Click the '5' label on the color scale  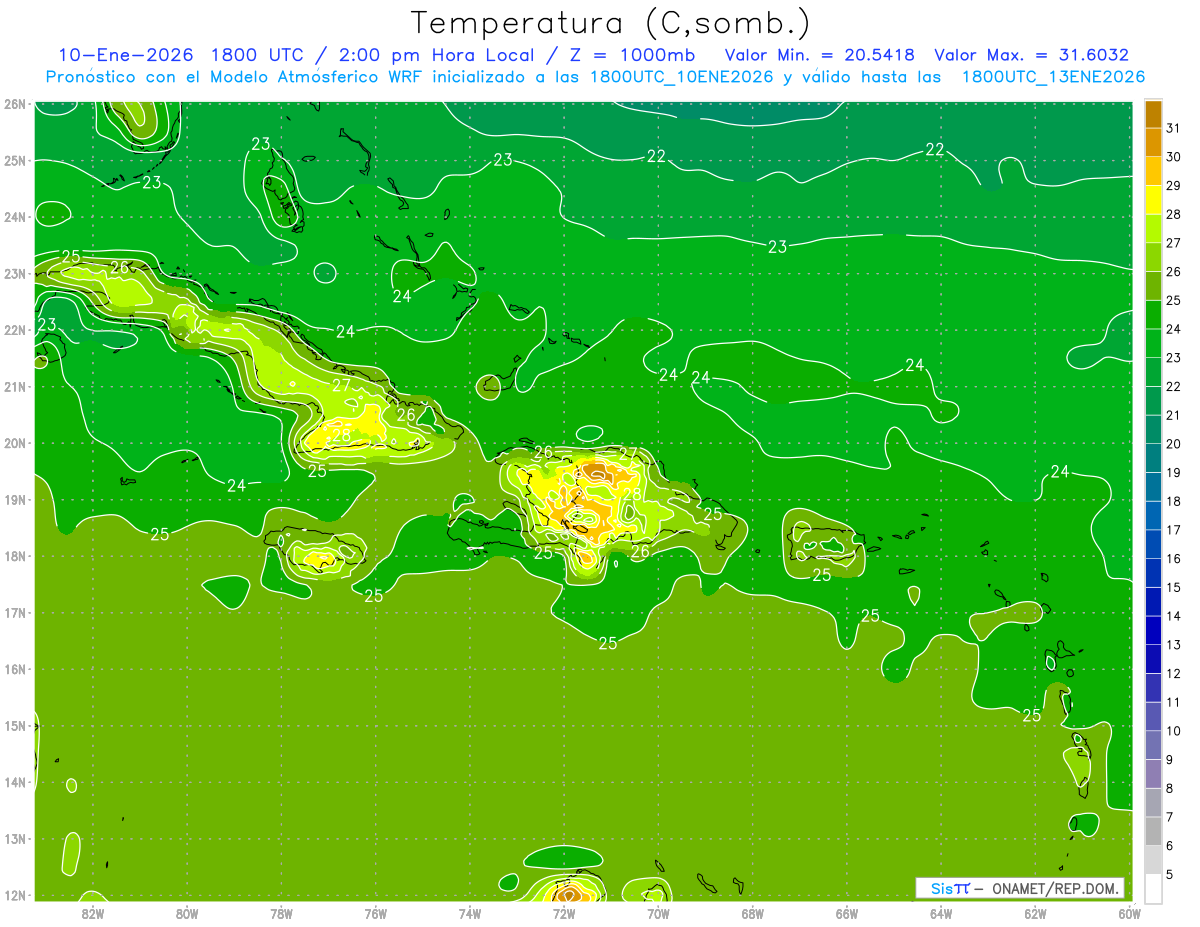coord(1170,875)
